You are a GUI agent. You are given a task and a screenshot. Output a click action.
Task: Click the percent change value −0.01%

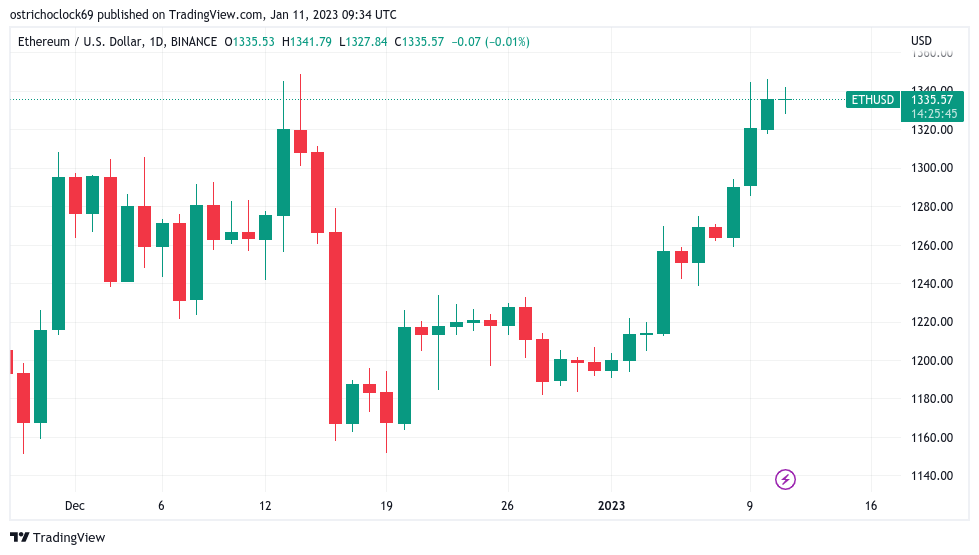click(x=508, y=42)
